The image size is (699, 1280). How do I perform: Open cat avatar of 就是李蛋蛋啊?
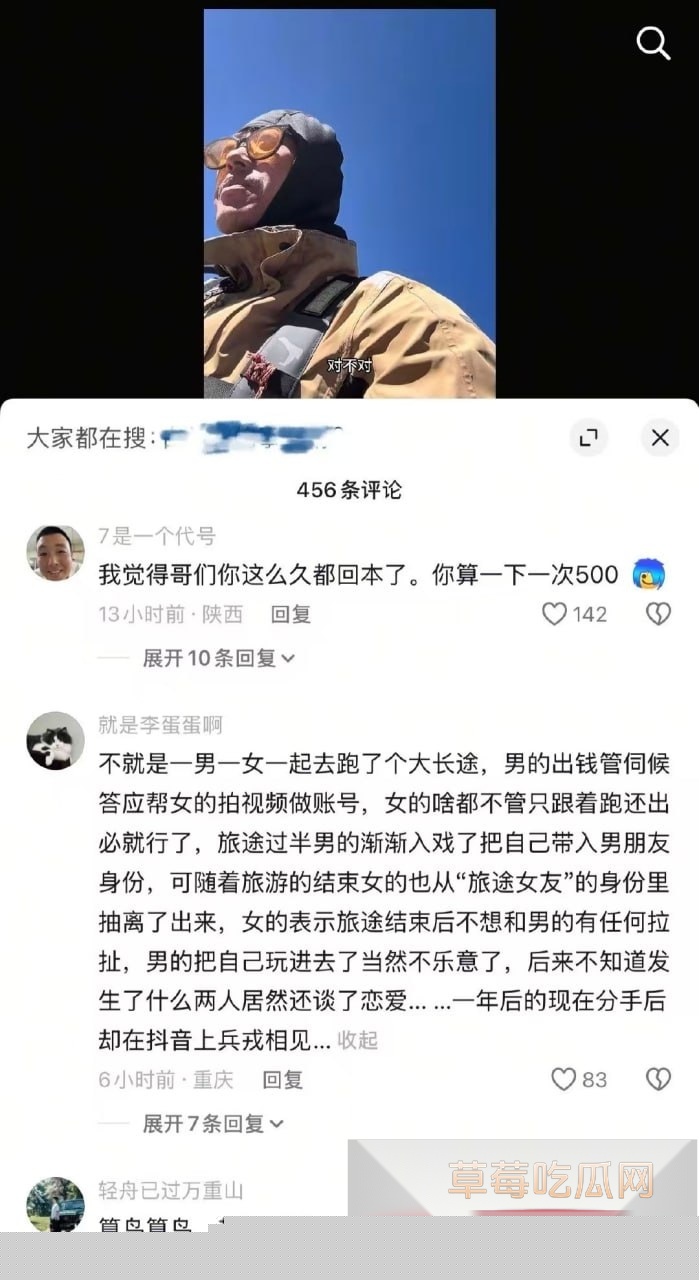[55, 741]
